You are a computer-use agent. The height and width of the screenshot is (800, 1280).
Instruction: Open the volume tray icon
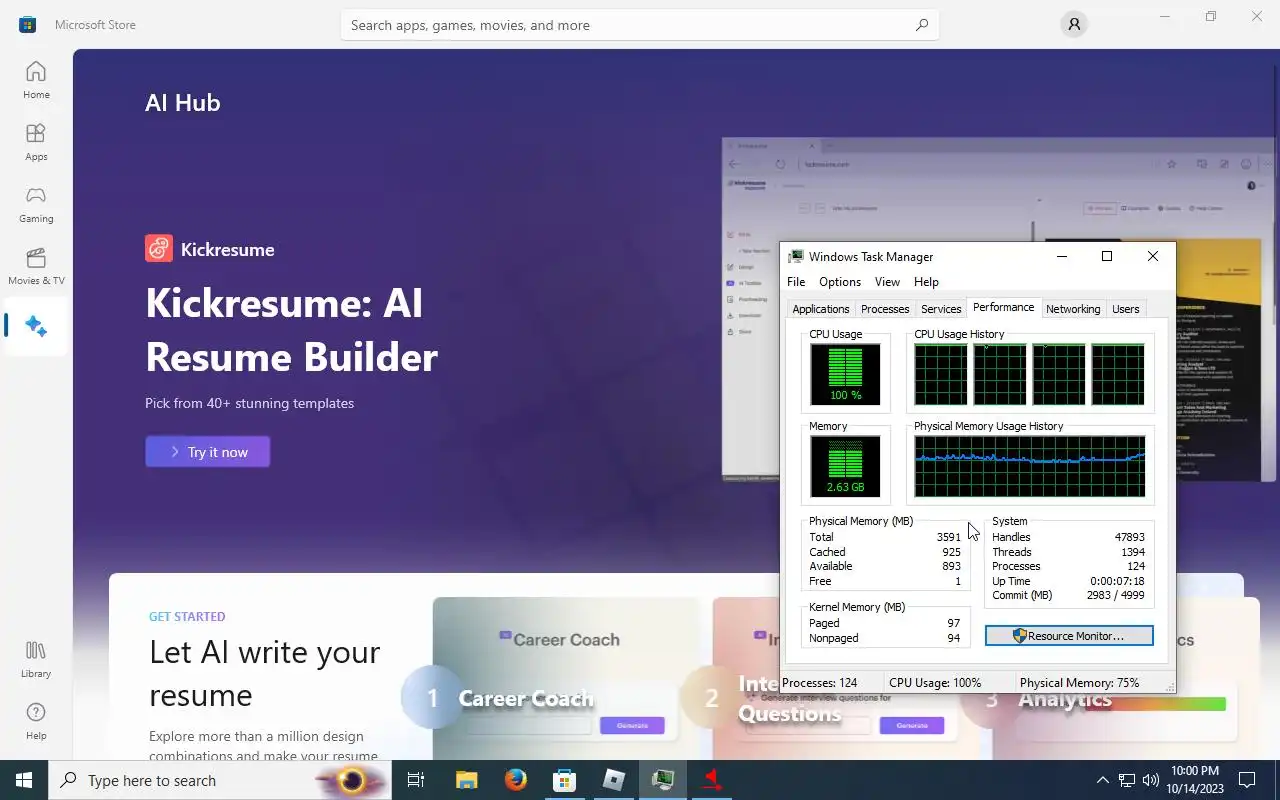tap(1150, 780)
